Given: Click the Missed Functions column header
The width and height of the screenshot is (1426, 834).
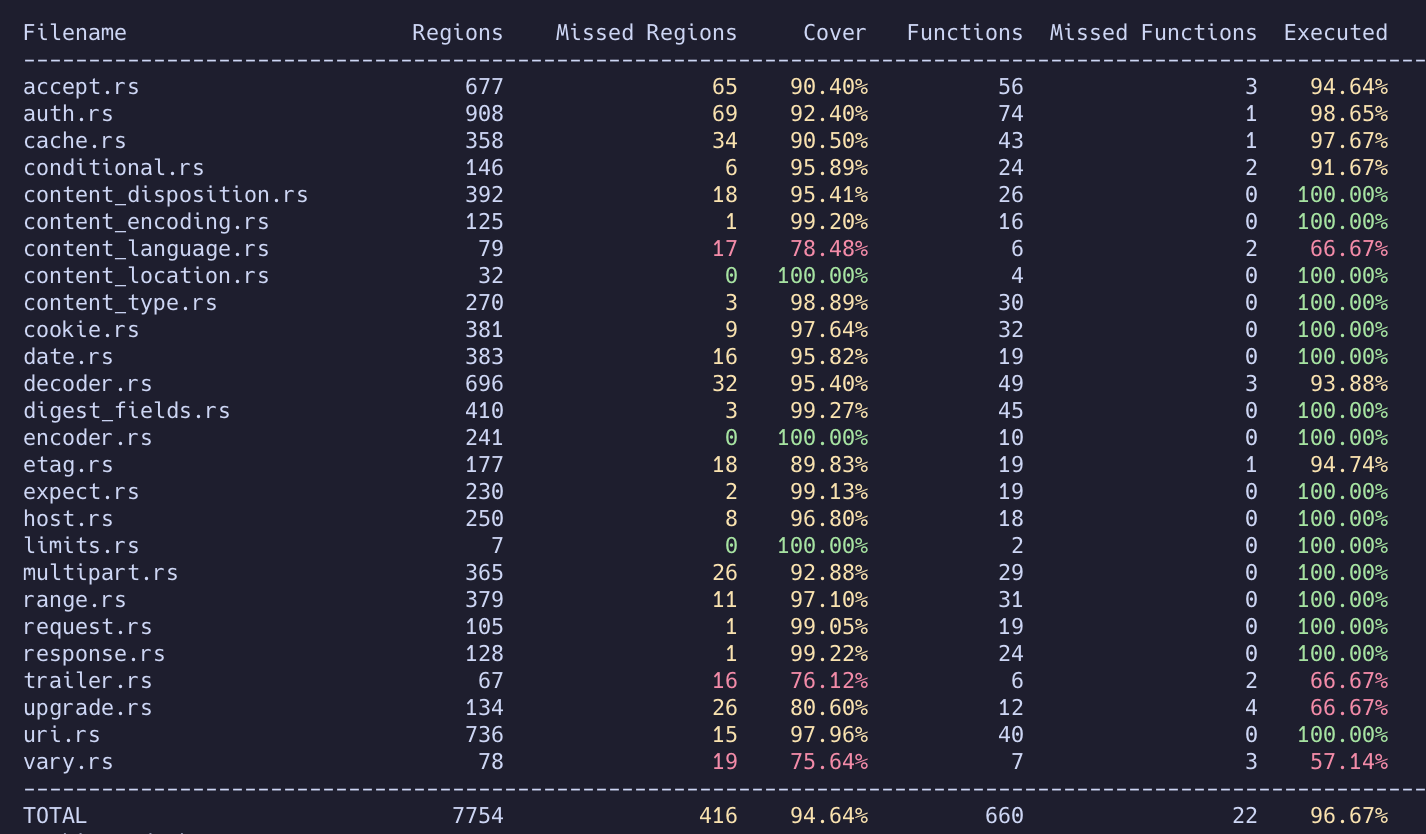Looking at the screenshot, I should [1153, 33].
